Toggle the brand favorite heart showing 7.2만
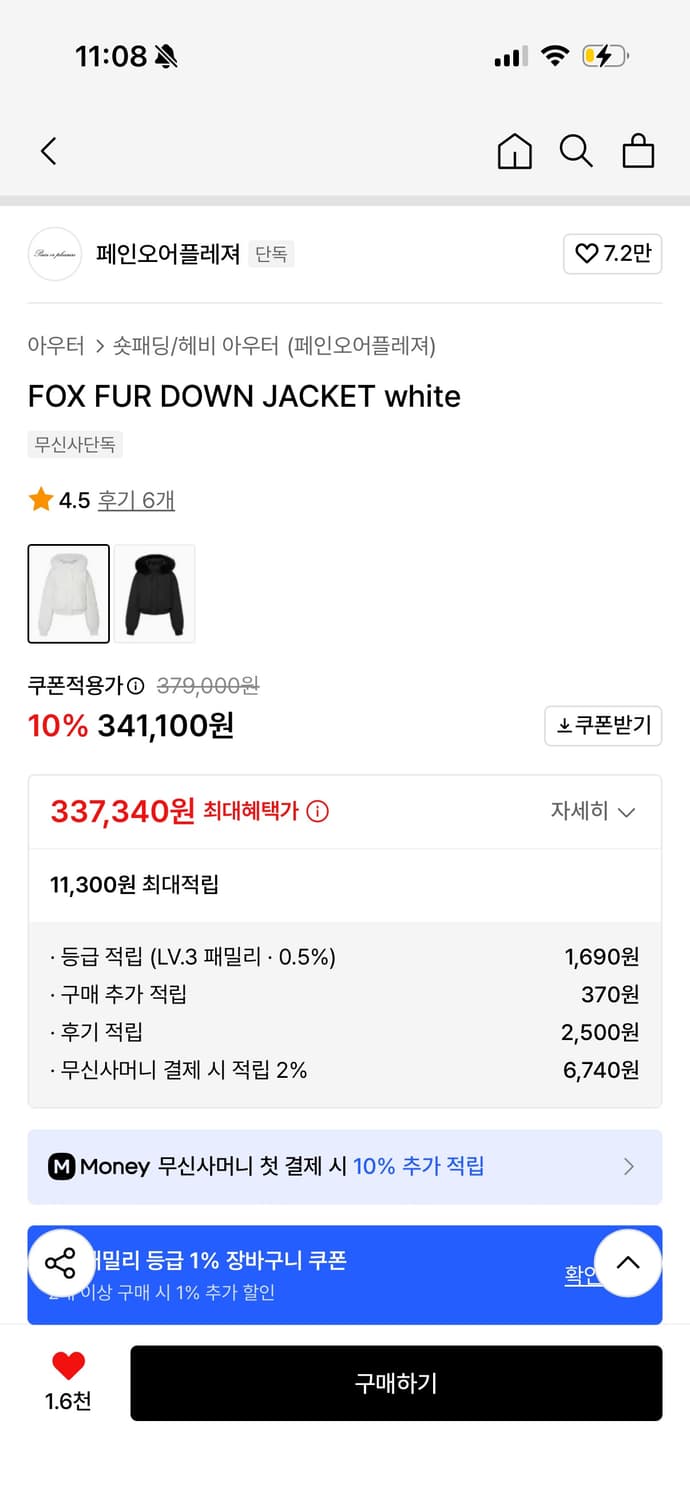The width and height of the screenshot is (690, 1500). tap(613, 255)
